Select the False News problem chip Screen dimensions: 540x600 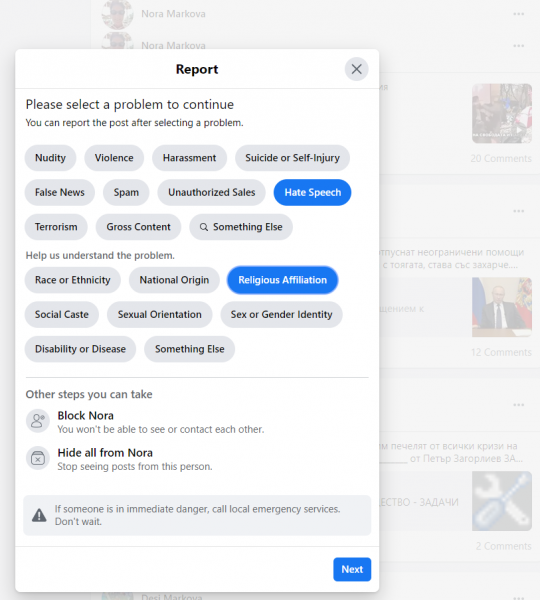point(60,192)
